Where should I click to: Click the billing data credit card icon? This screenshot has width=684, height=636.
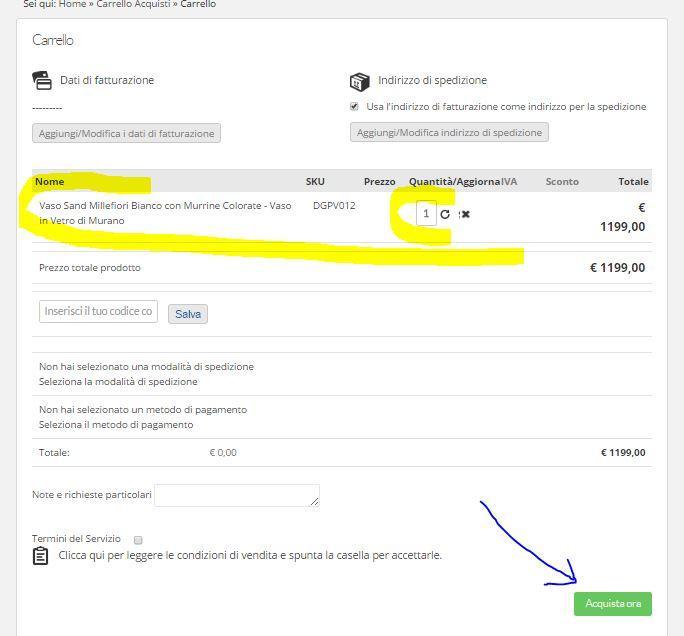42,81
